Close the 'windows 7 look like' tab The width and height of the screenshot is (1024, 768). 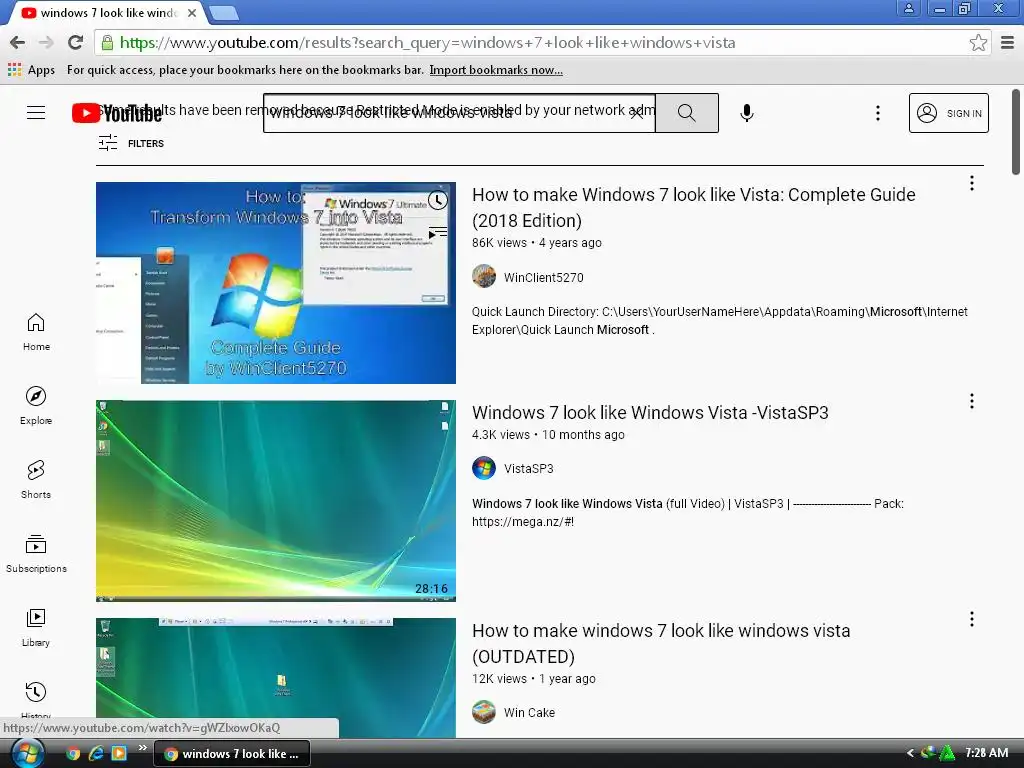click(x=192, y=12)
